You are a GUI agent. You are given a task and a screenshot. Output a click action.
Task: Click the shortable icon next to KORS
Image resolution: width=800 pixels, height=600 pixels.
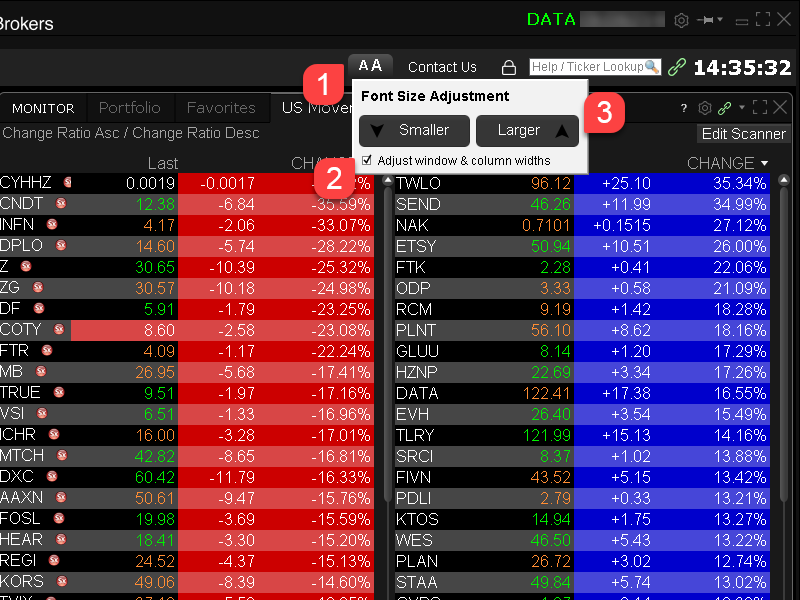point(62,581)
